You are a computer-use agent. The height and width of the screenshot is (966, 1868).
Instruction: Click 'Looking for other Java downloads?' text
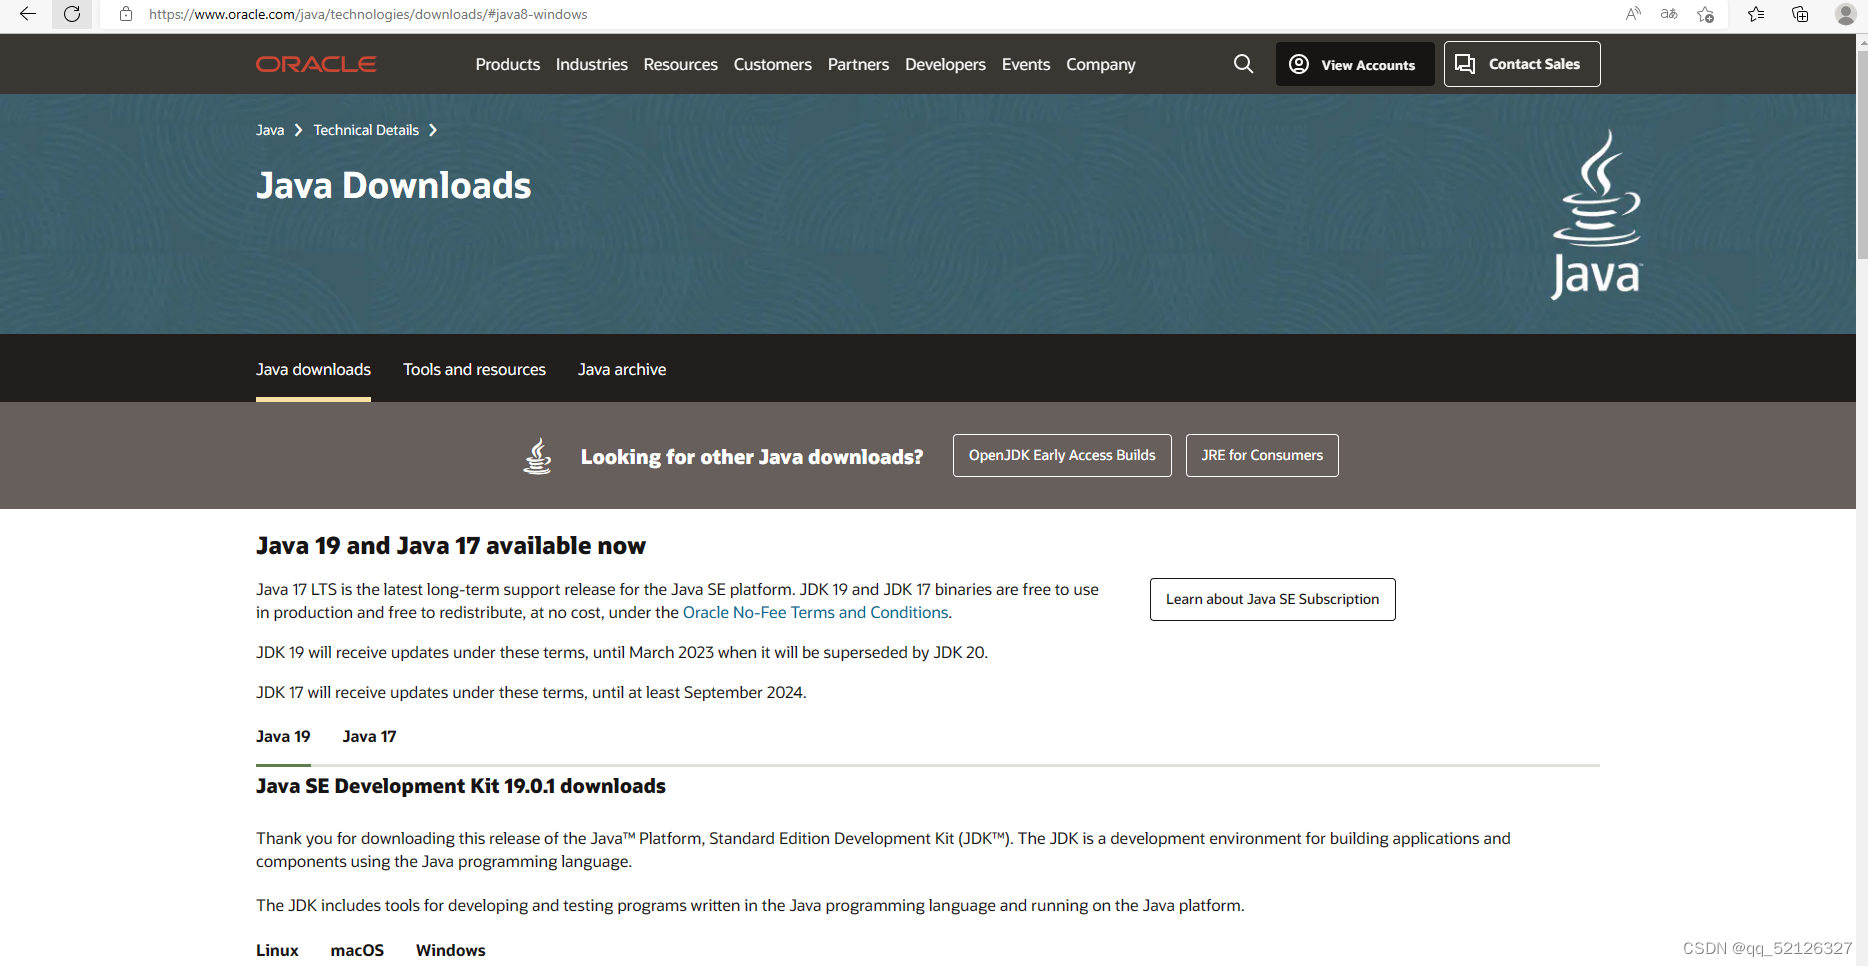tap(752, 457)
